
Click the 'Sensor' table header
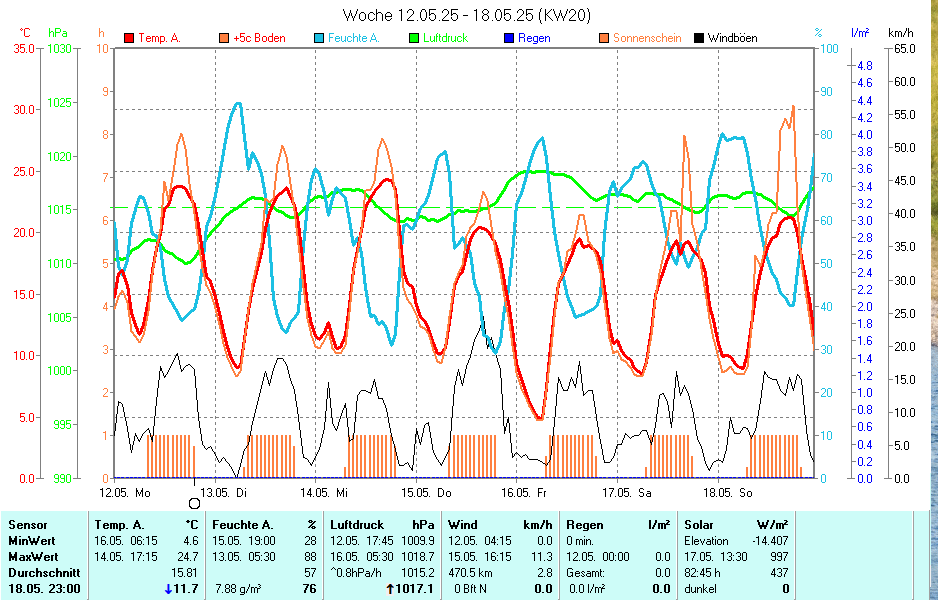(28, 525)
